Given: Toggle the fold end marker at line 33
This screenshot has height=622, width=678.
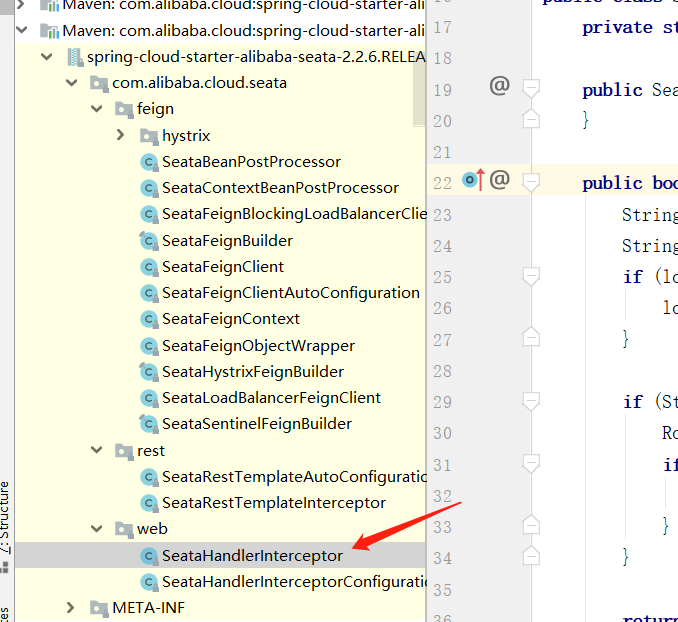Looking at the screenshot, I should point(531,525).
